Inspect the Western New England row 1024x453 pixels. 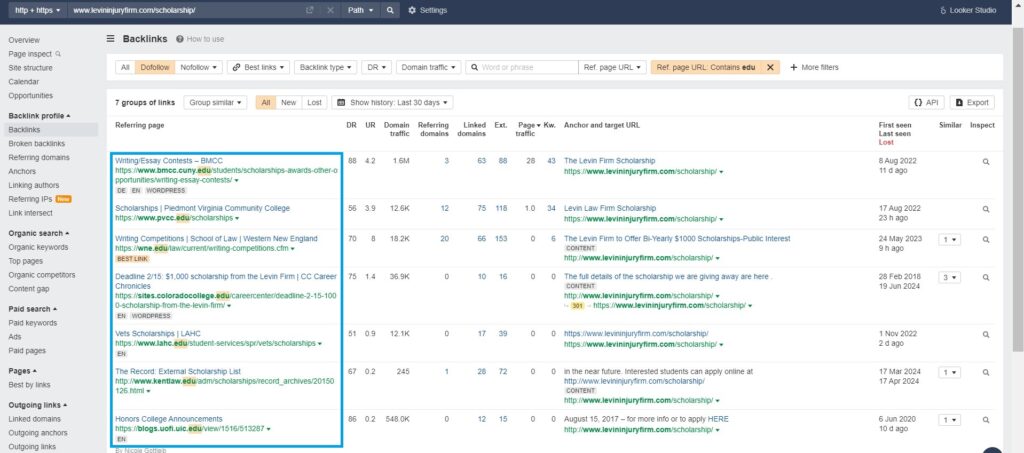(986, 240)
